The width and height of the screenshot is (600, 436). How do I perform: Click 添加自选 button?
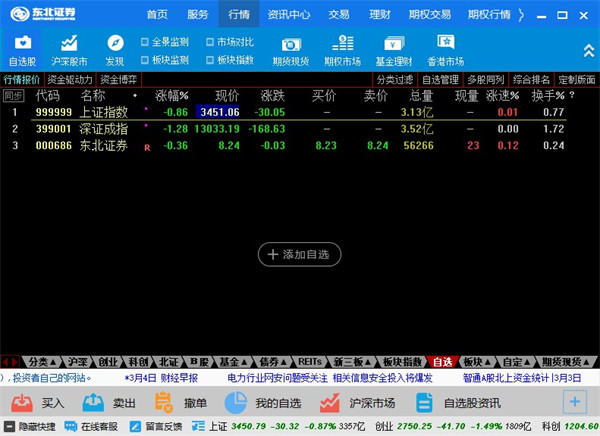300,255
